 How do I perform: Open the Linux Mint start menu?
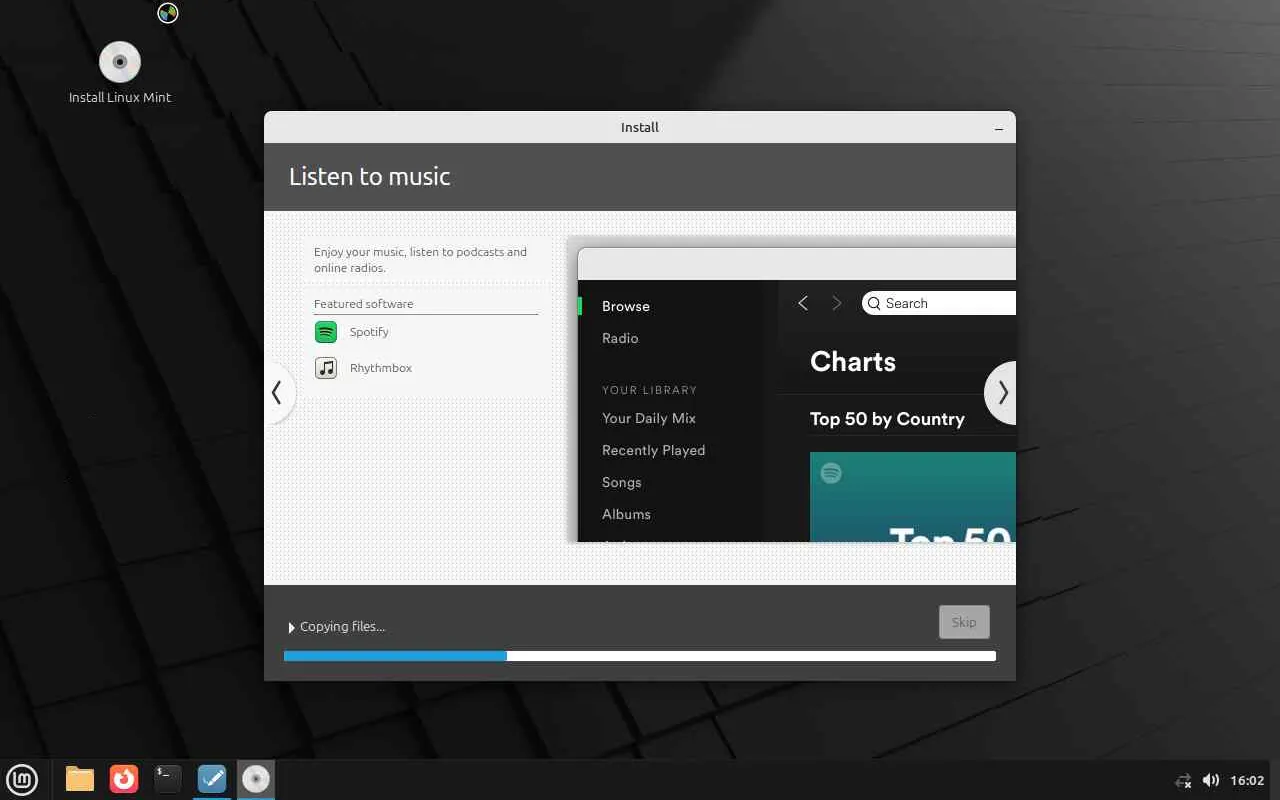pos(22,779)
